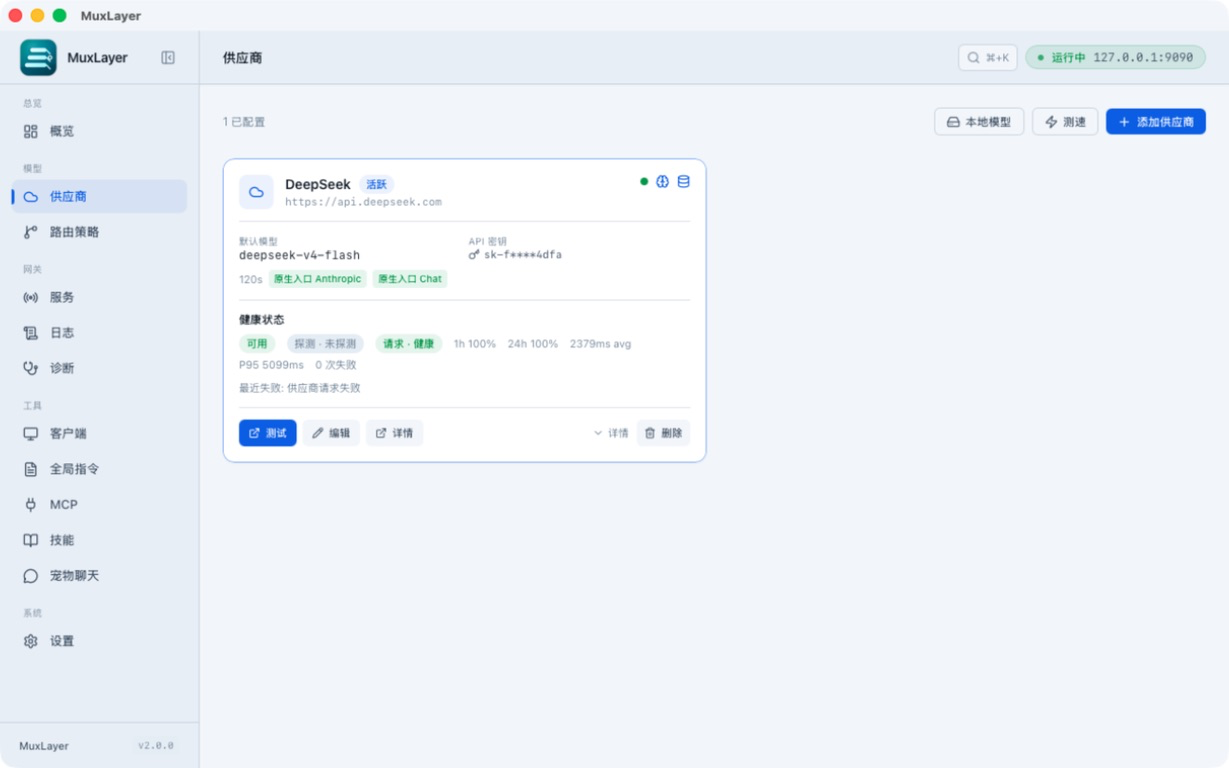This screenshot has height=768, width=1229.
Task: Click 添加供应商 to add a provider
Action: (x=1155, y=122)
